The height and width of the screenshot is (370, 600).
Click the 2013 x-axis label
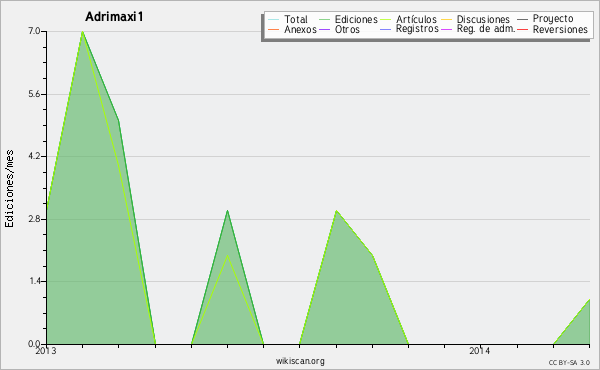(46, 351)
